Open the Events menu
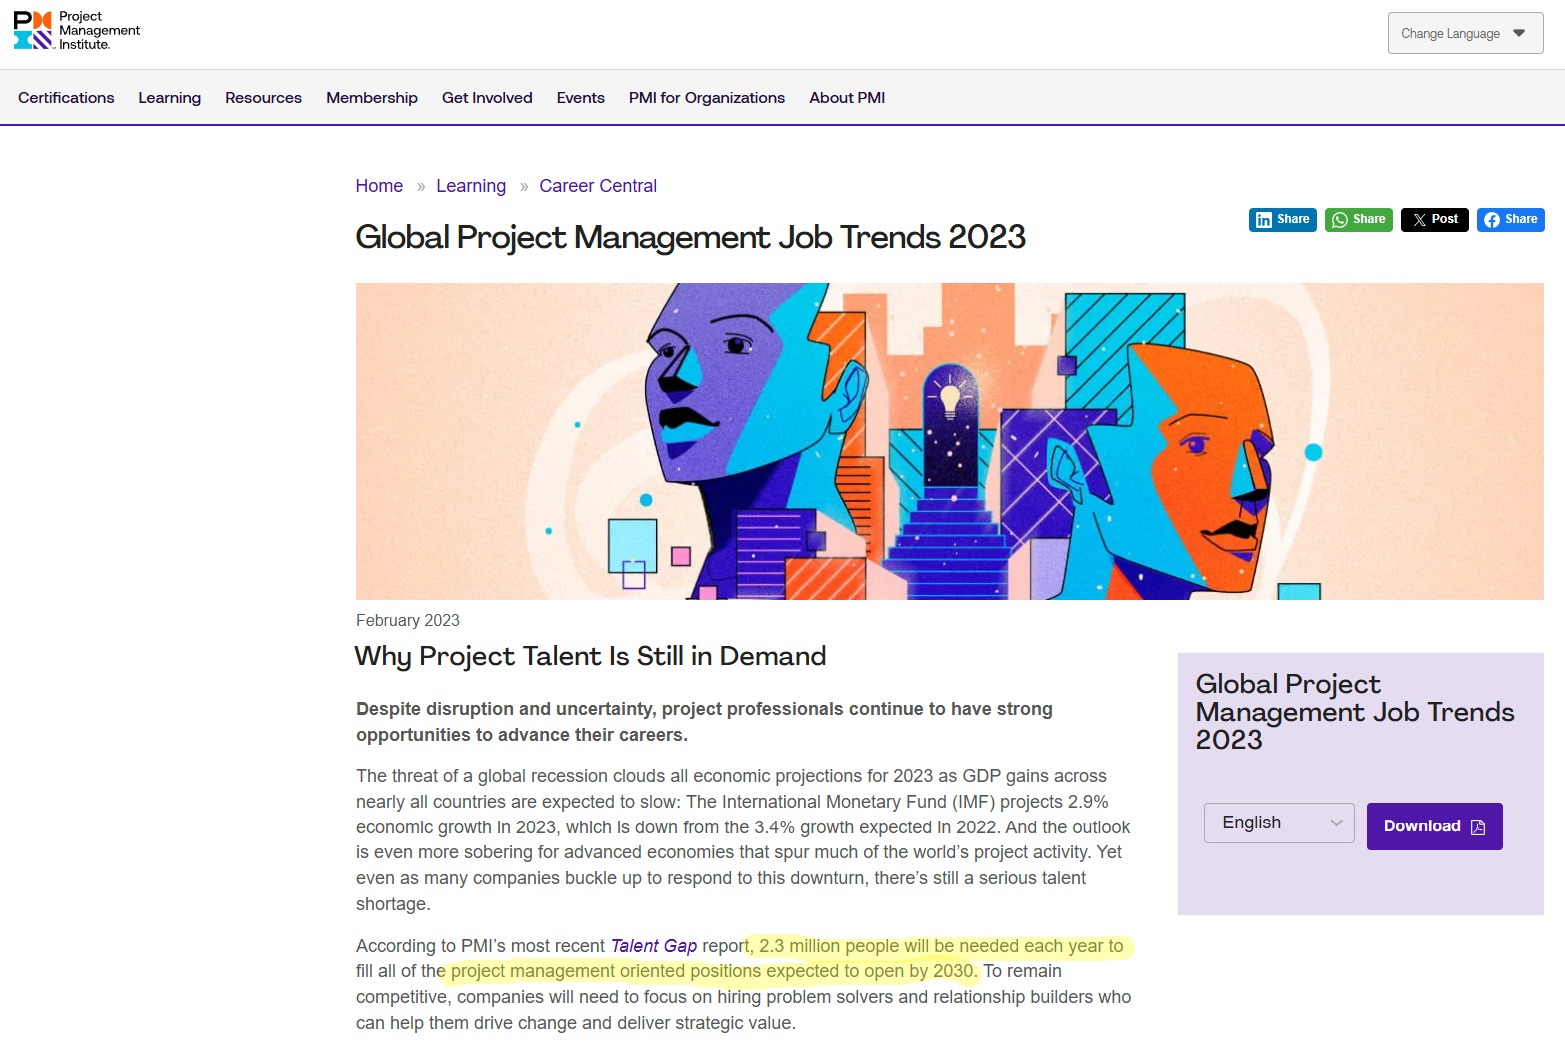Screen dimensions: 1565x1047 [581, 98]
